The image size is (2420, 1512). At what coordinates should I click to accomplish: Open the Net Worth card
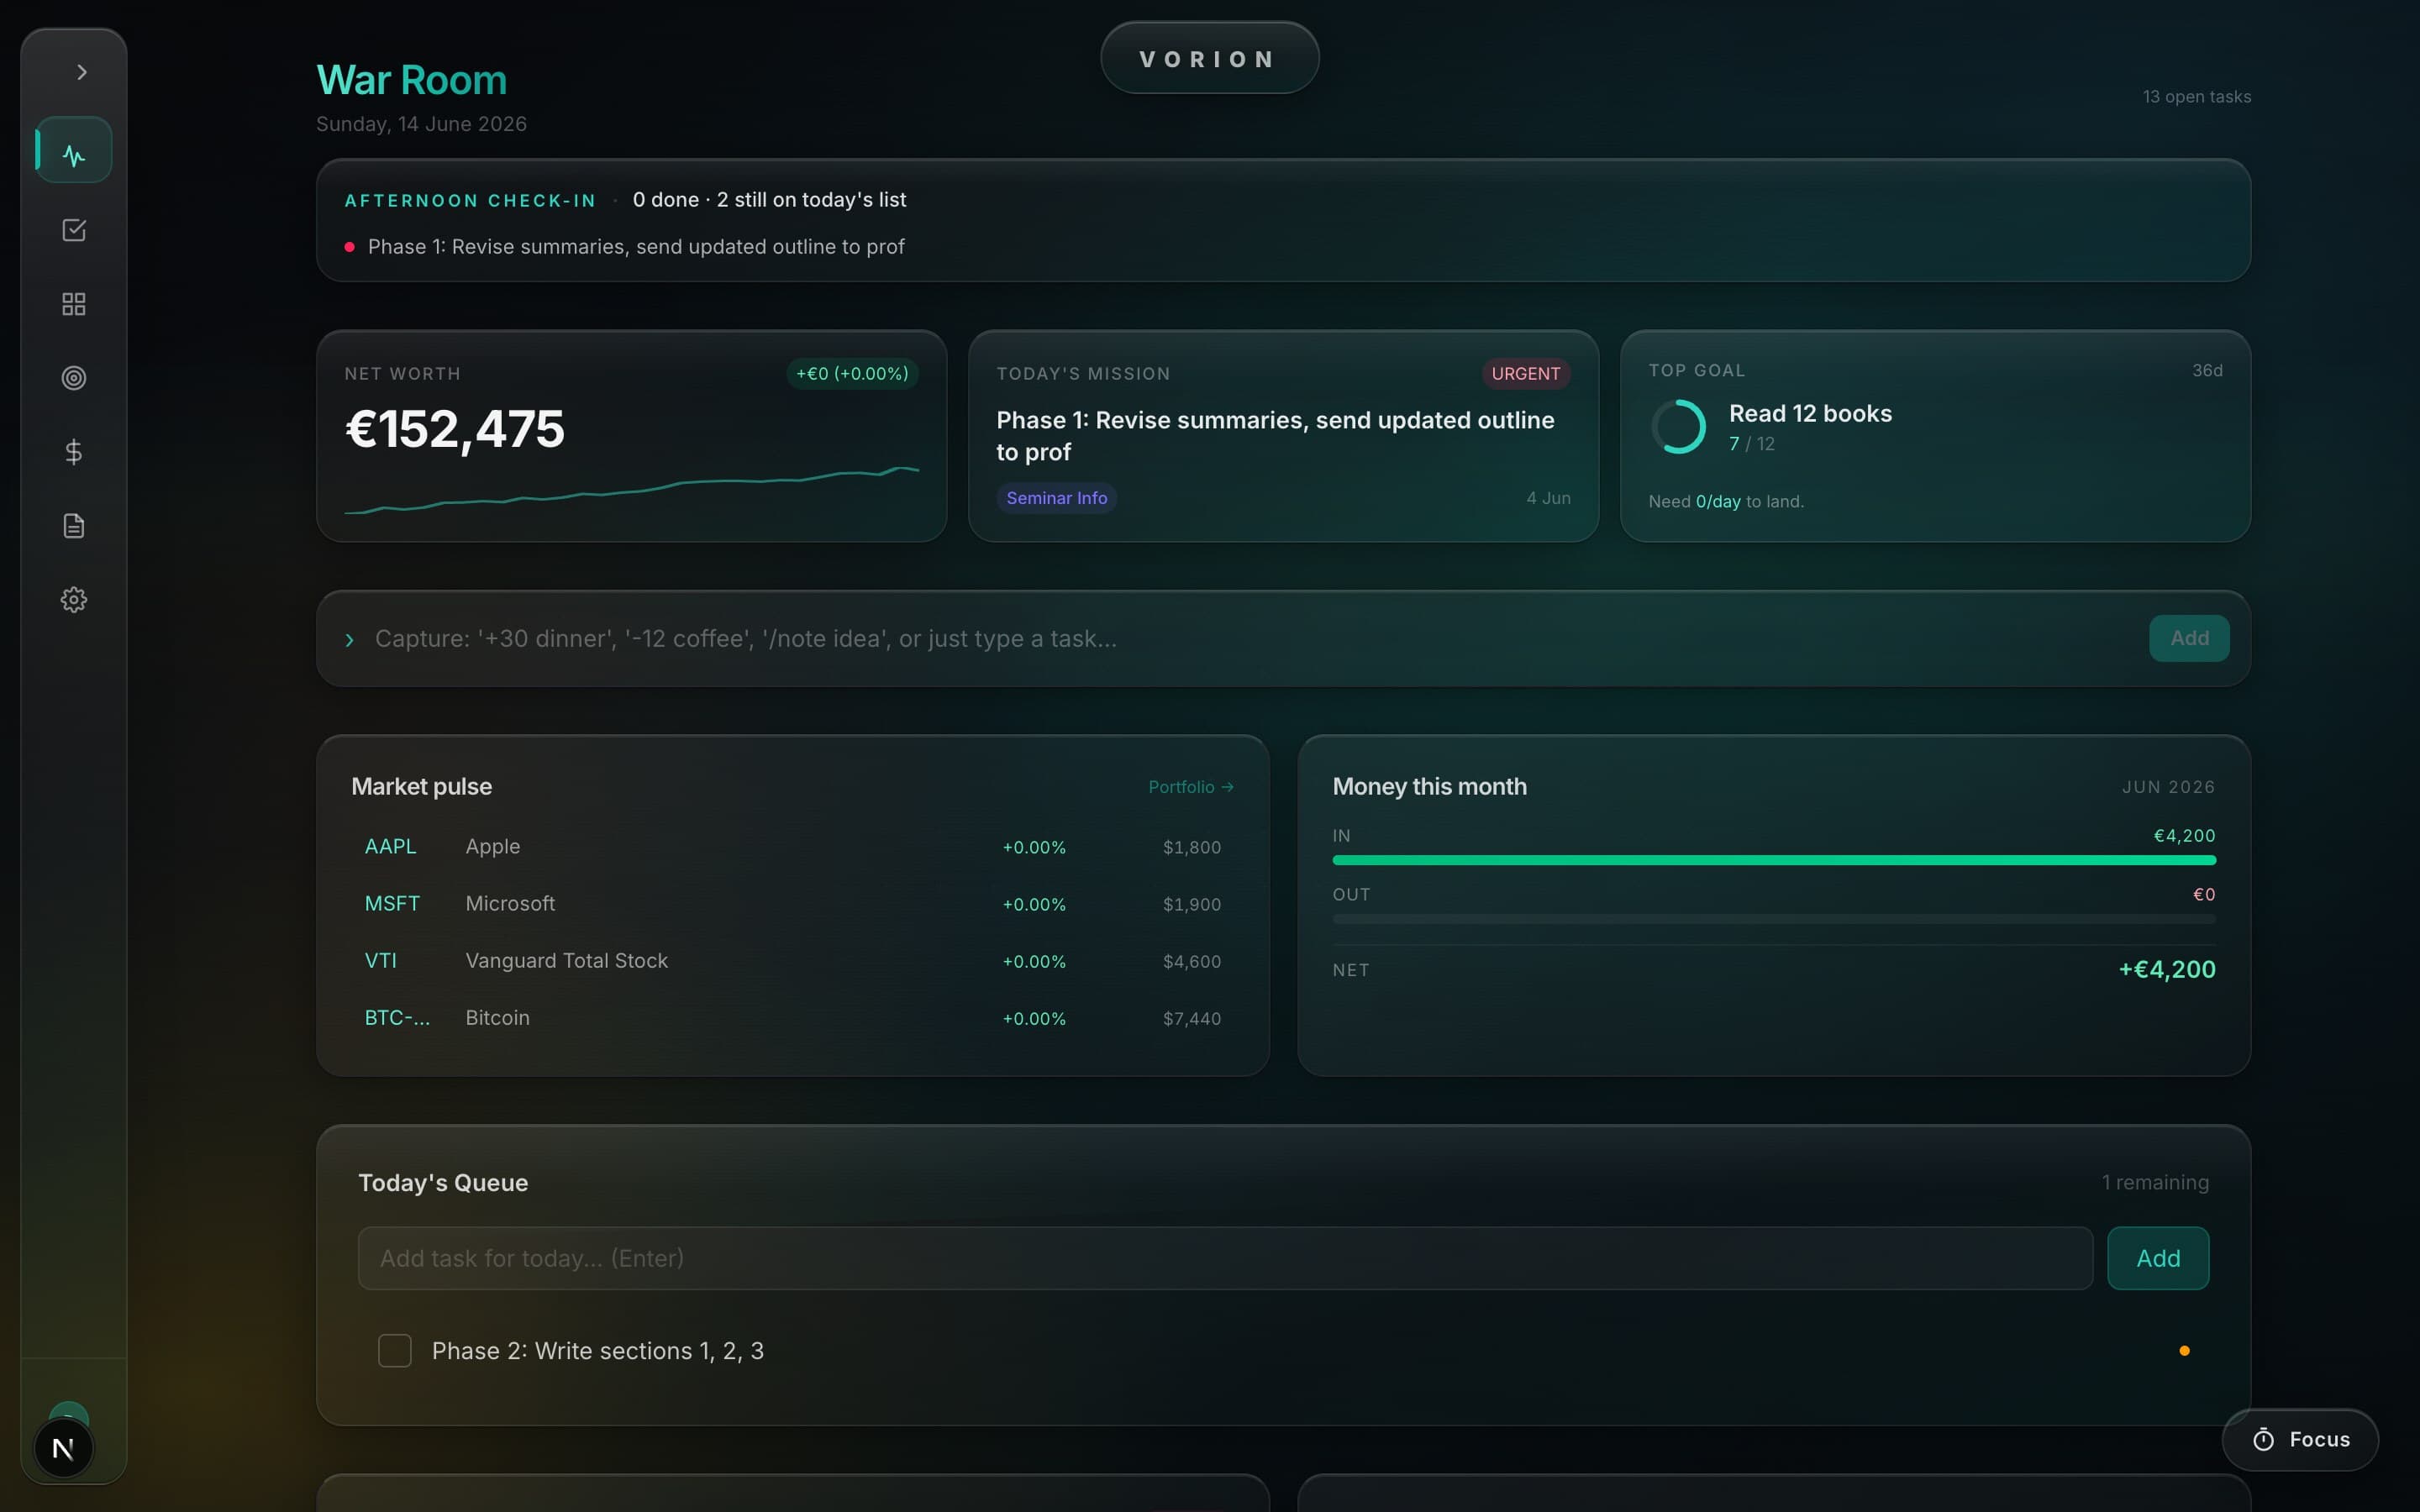[631, 436]
